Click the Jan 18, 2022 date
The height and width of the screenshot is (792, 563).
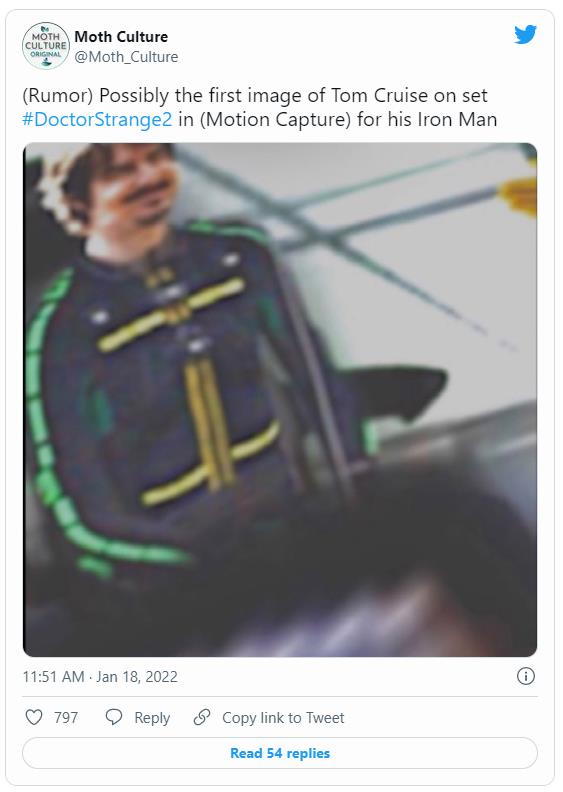[x=137, y=676]
